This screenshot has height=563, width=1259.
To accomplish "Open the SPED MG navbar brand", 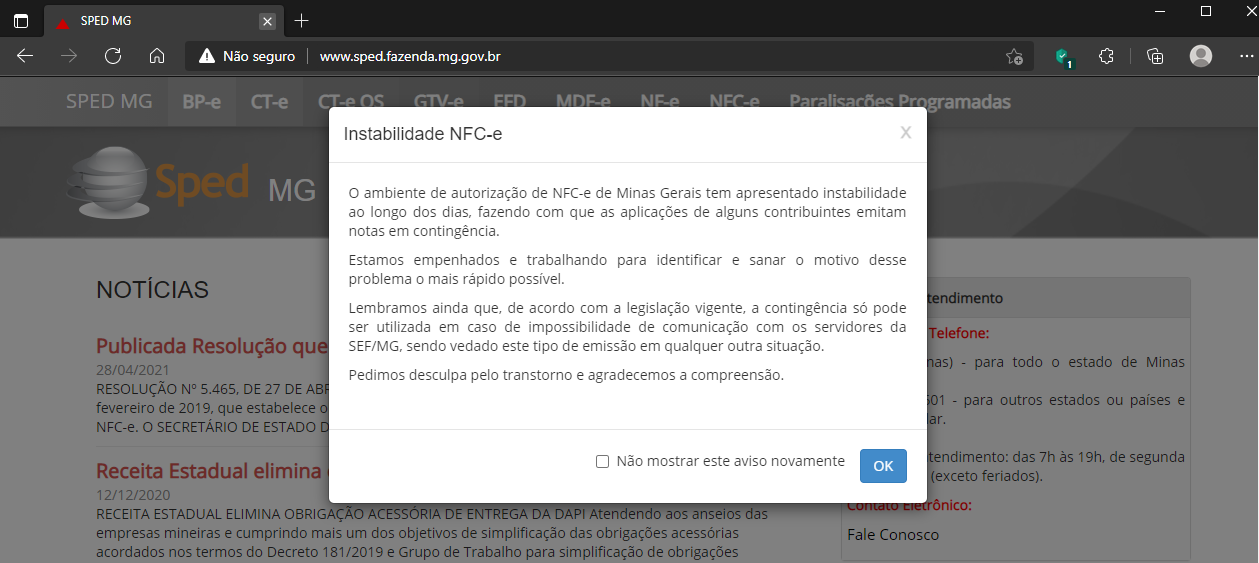I will (109, 101).
